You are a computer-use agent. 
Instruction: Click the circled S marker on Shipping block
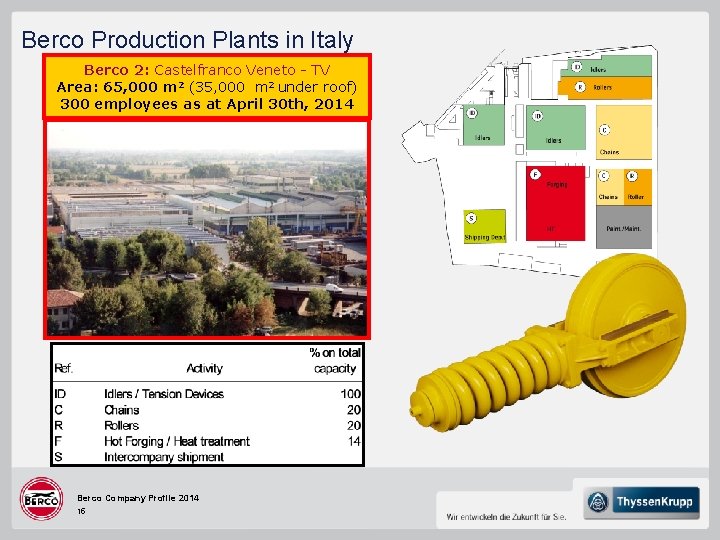[471, 218]
